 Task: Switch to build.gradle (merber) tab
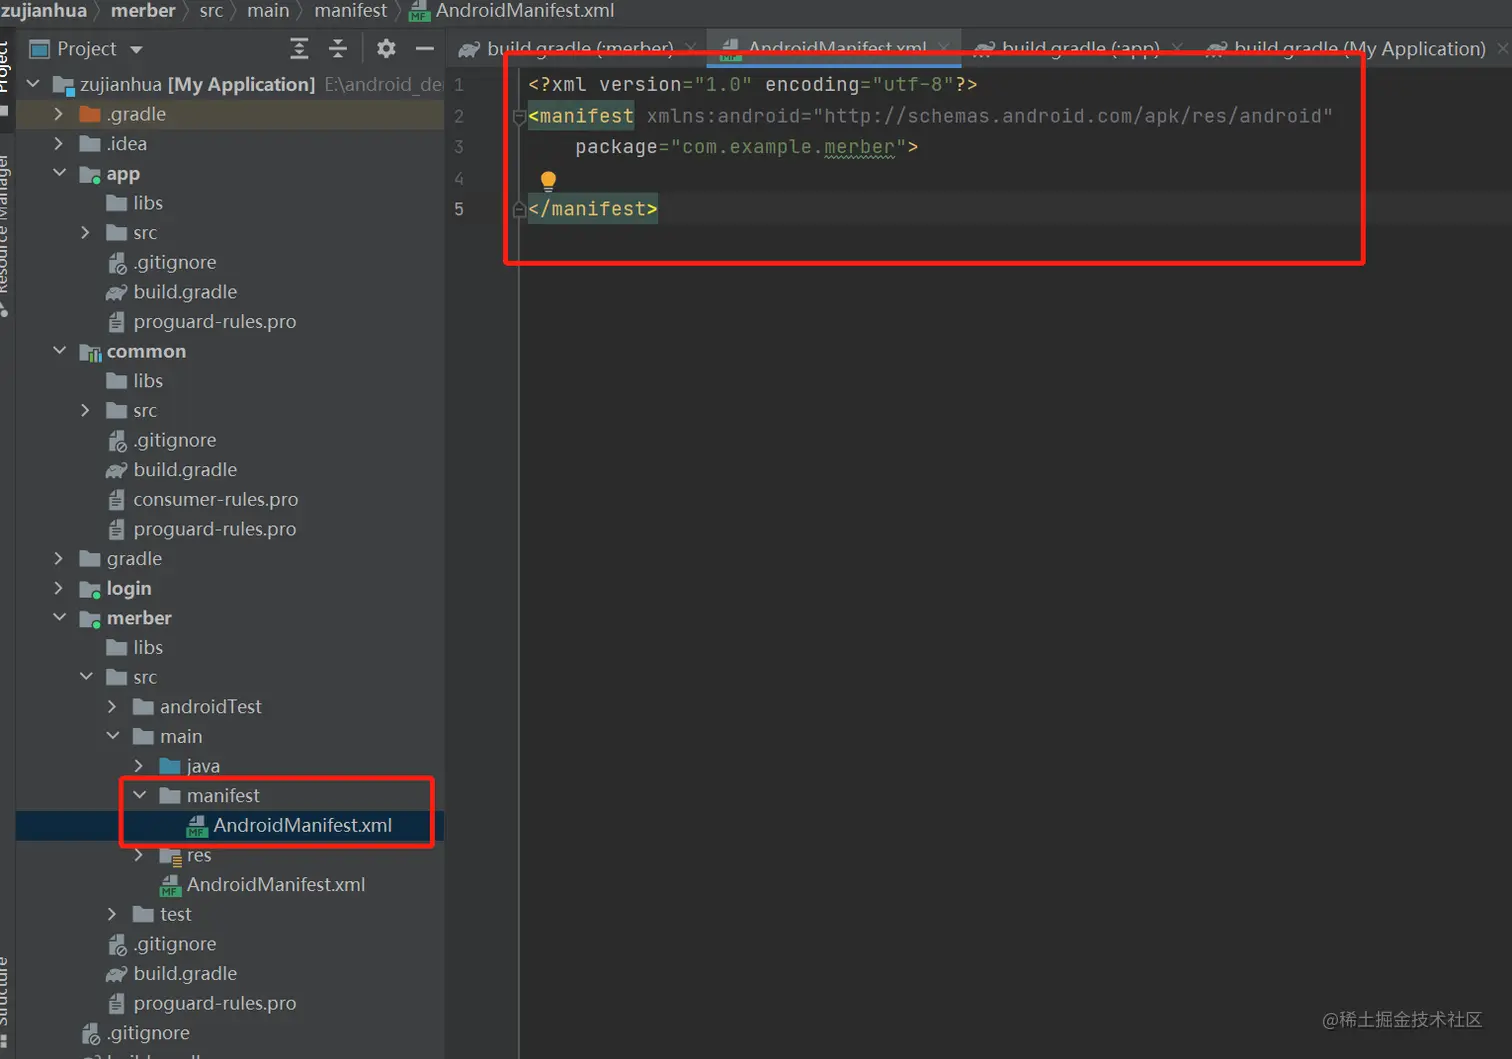tap(579, 48)
